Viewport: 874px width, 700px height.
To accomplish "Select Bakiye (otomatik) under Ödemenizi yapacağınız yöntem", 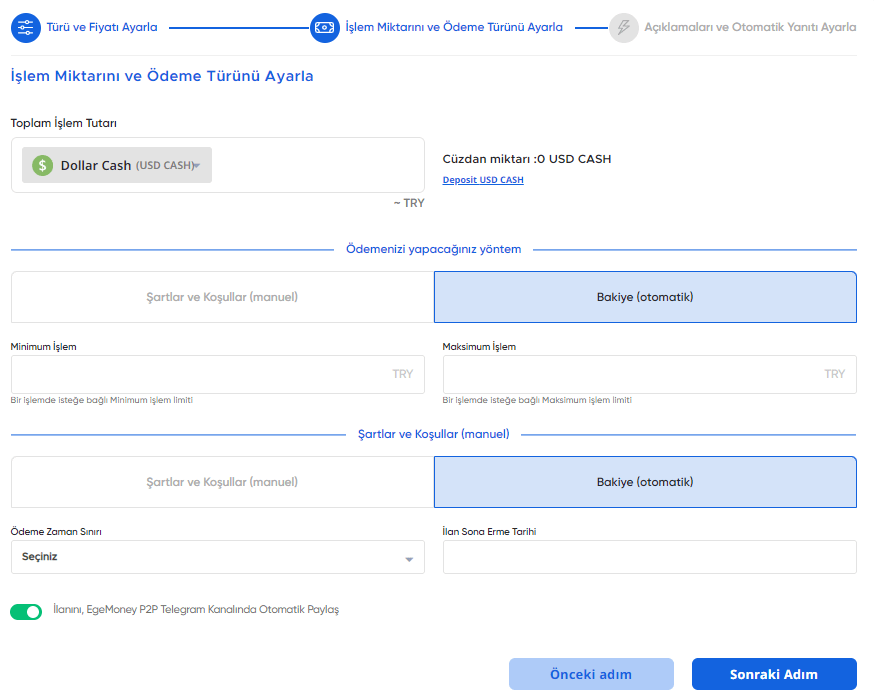I will tap(645, 297).
